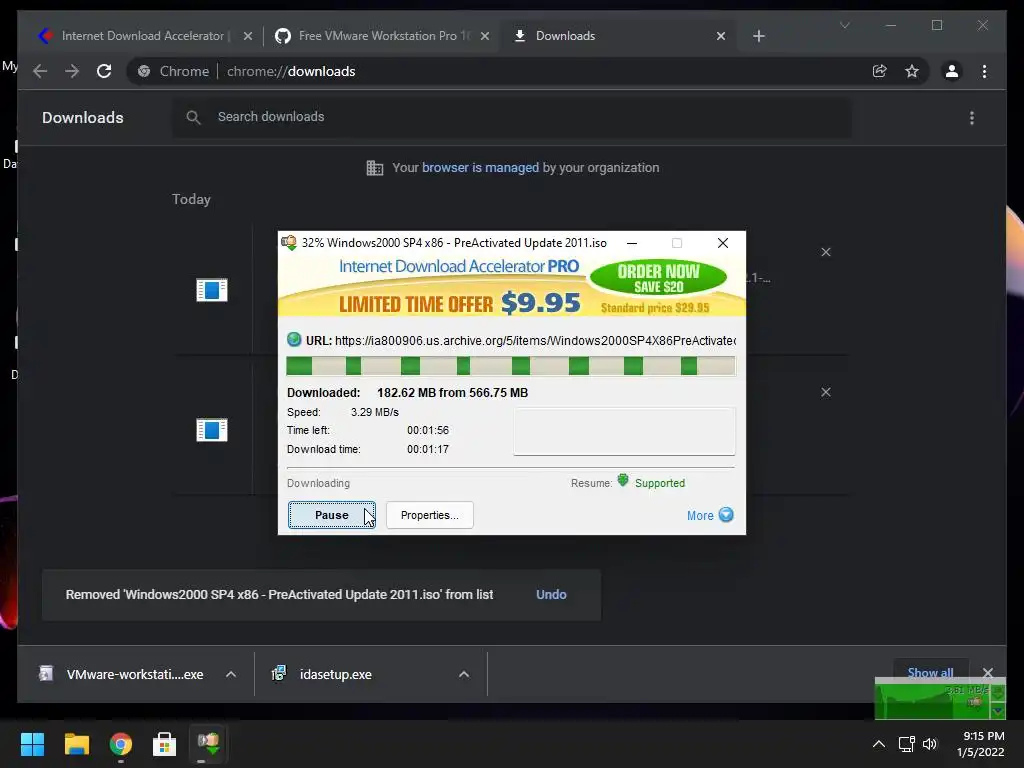Open a new tab with plus button
This screenshot has height=768, width=1024.
(758, 36)
